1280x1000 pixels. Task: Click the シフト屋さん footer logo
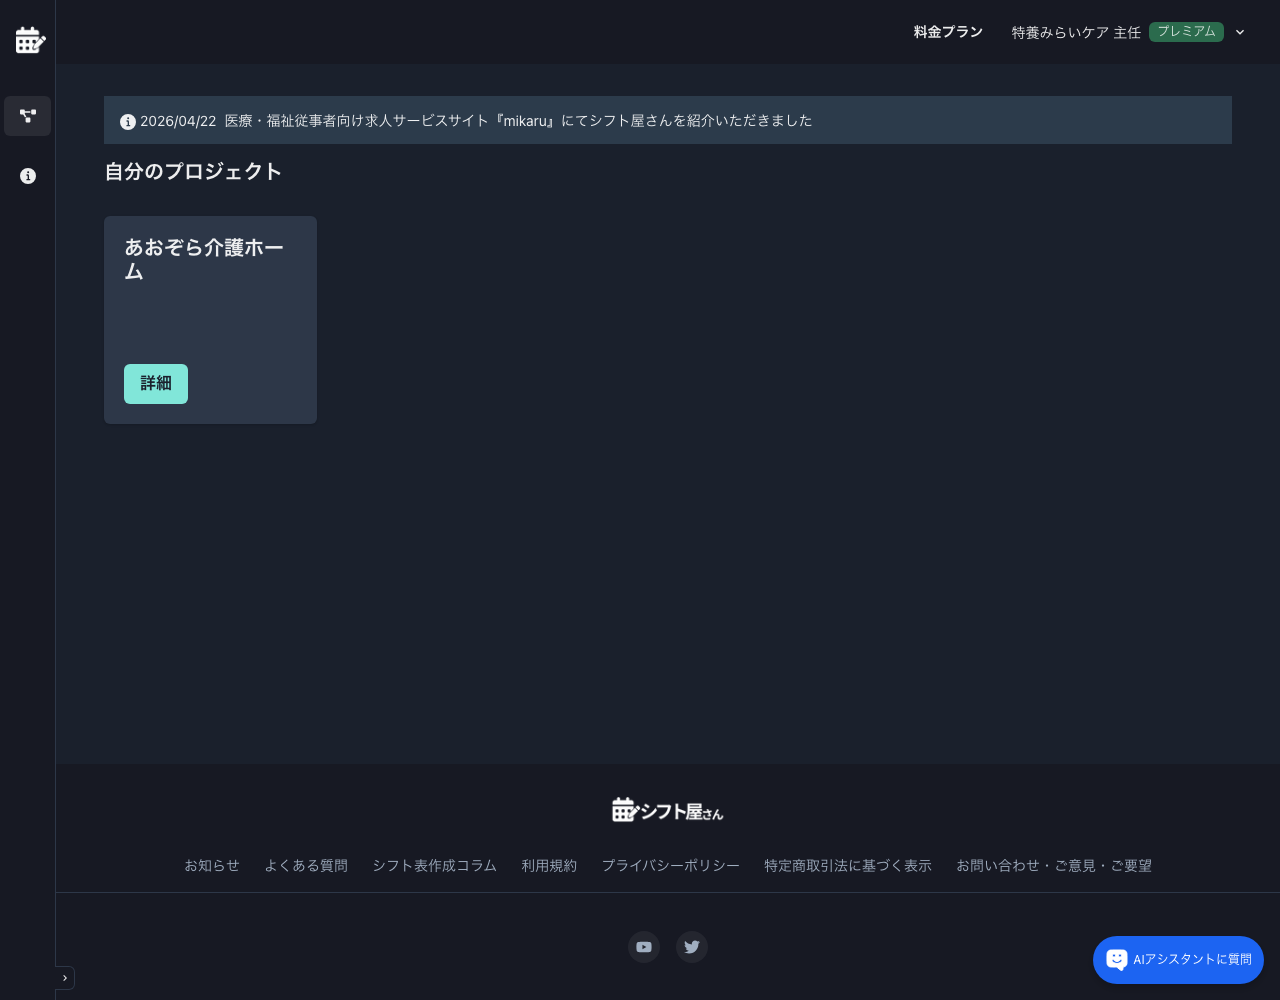(x=667, y=810)
